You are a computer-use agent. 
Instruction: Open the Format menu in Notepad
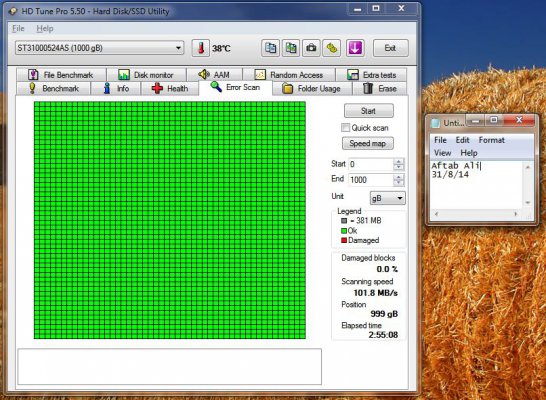tap(491, 140)
